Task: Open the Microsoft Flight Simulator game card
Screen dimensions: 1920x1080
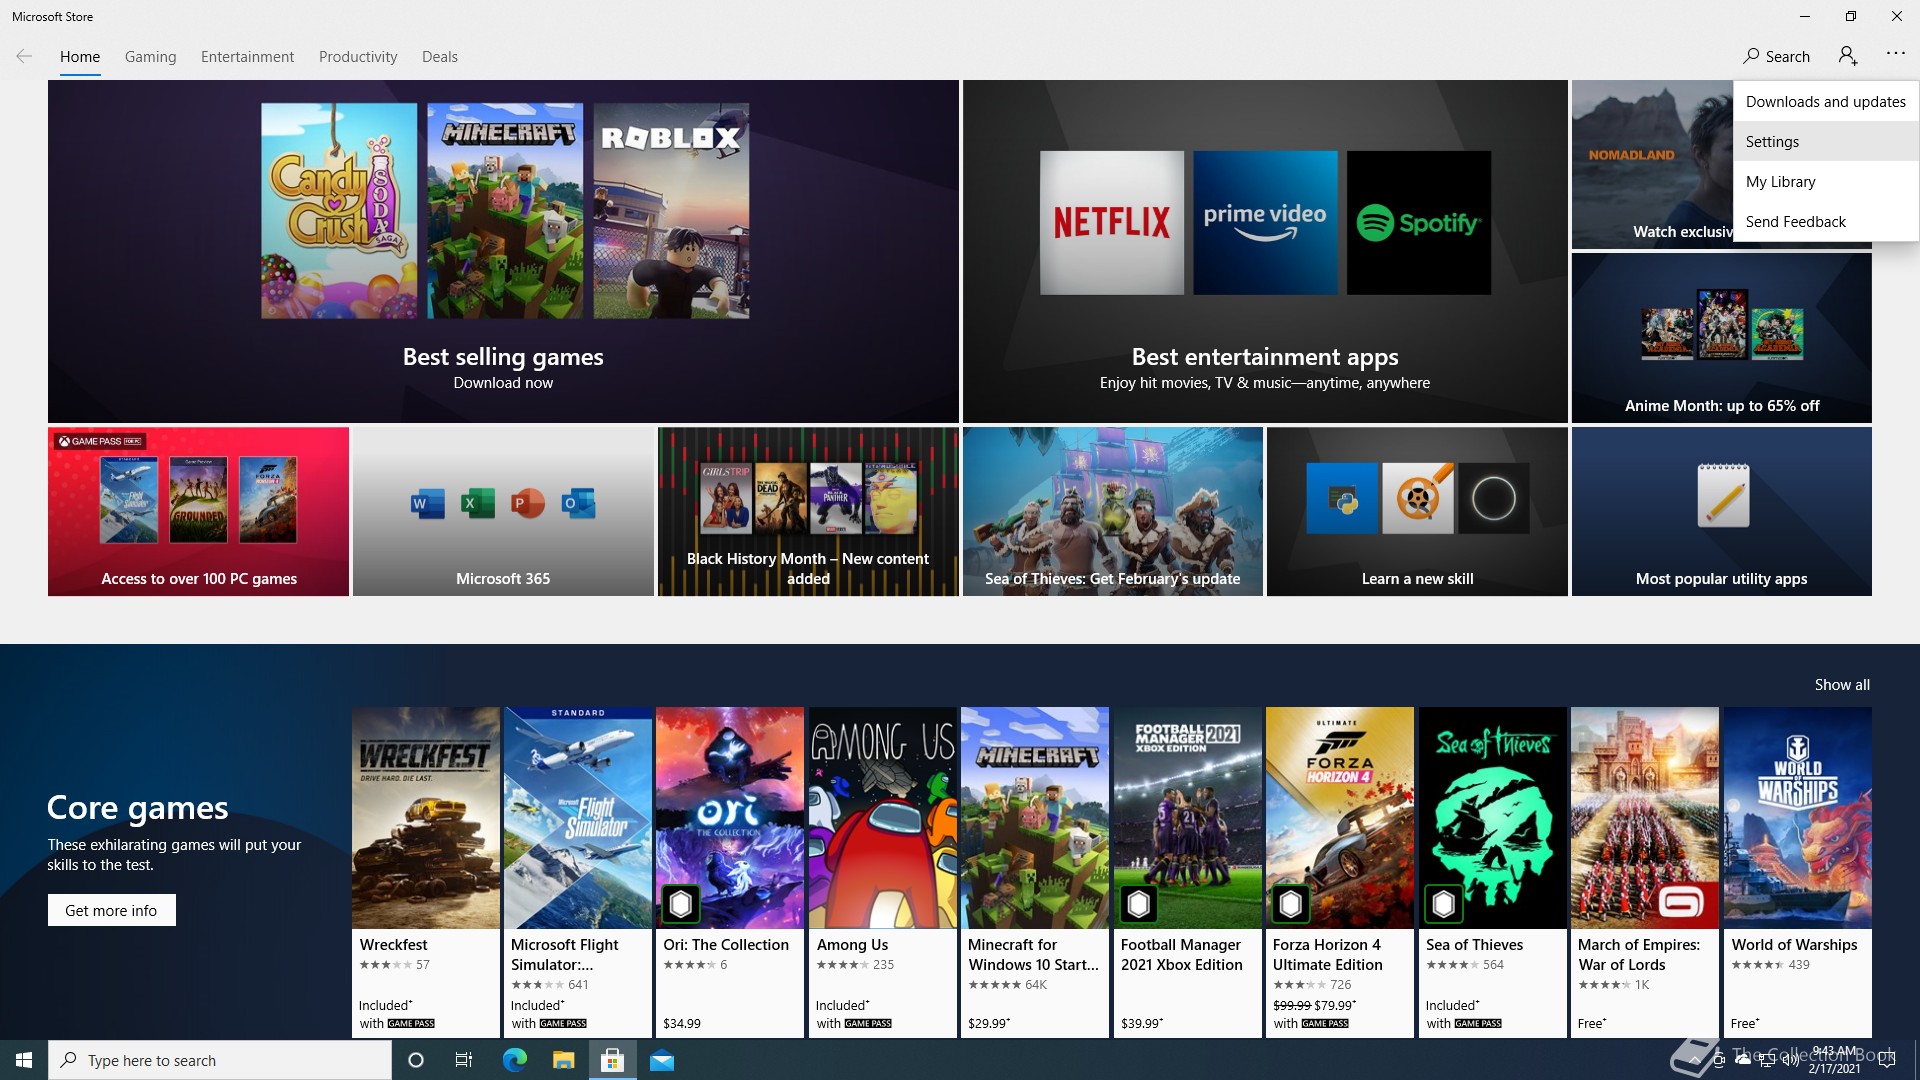Action: click(578, 872)
